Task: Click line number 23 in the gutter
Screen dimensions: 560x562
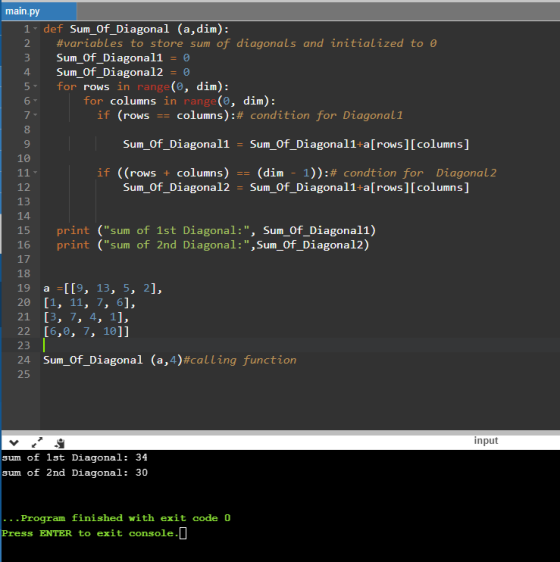Action: (x=24, y=345)
